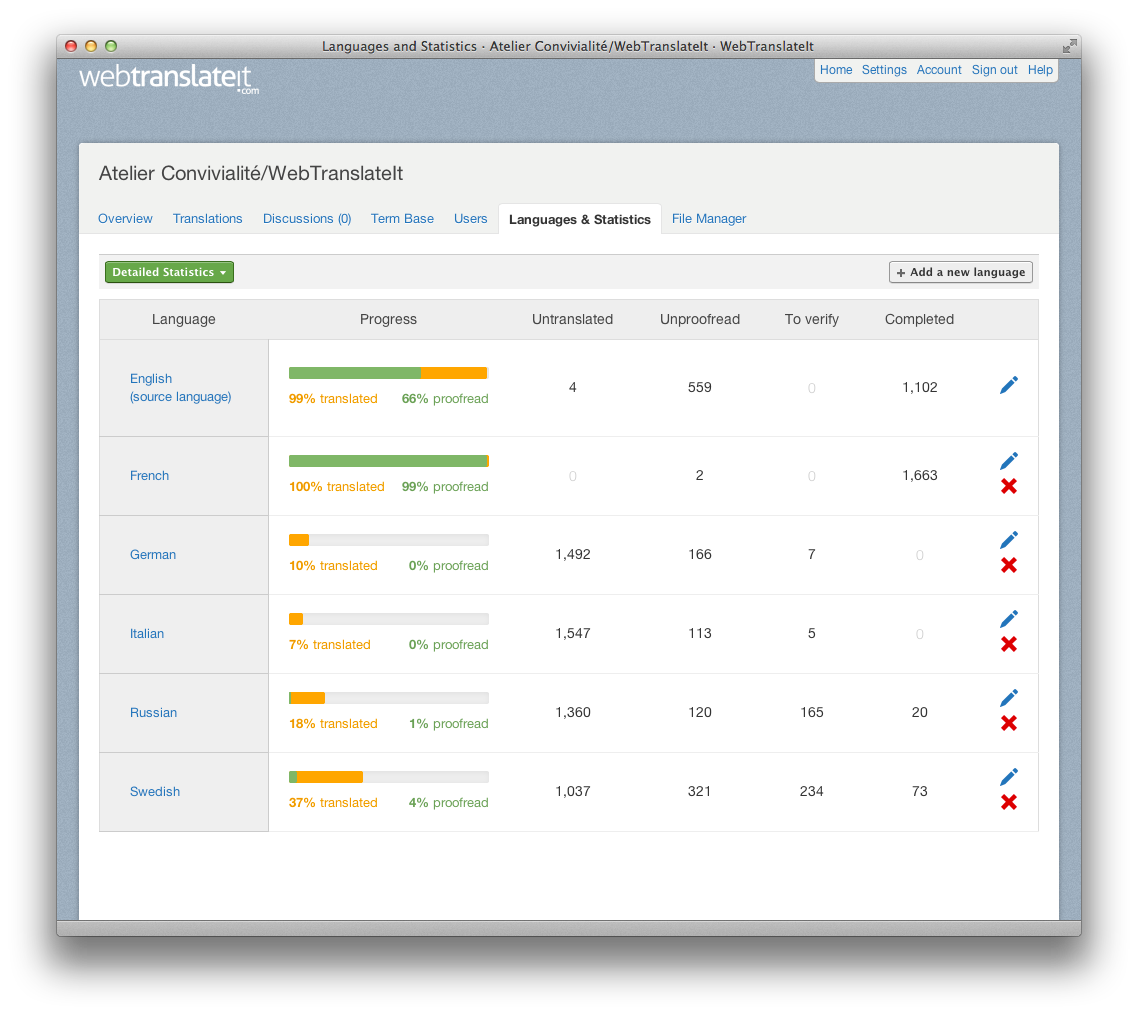Click '66% proofread' in the English row
This screenshot has height=1015, width=1138.
[445, 398]
